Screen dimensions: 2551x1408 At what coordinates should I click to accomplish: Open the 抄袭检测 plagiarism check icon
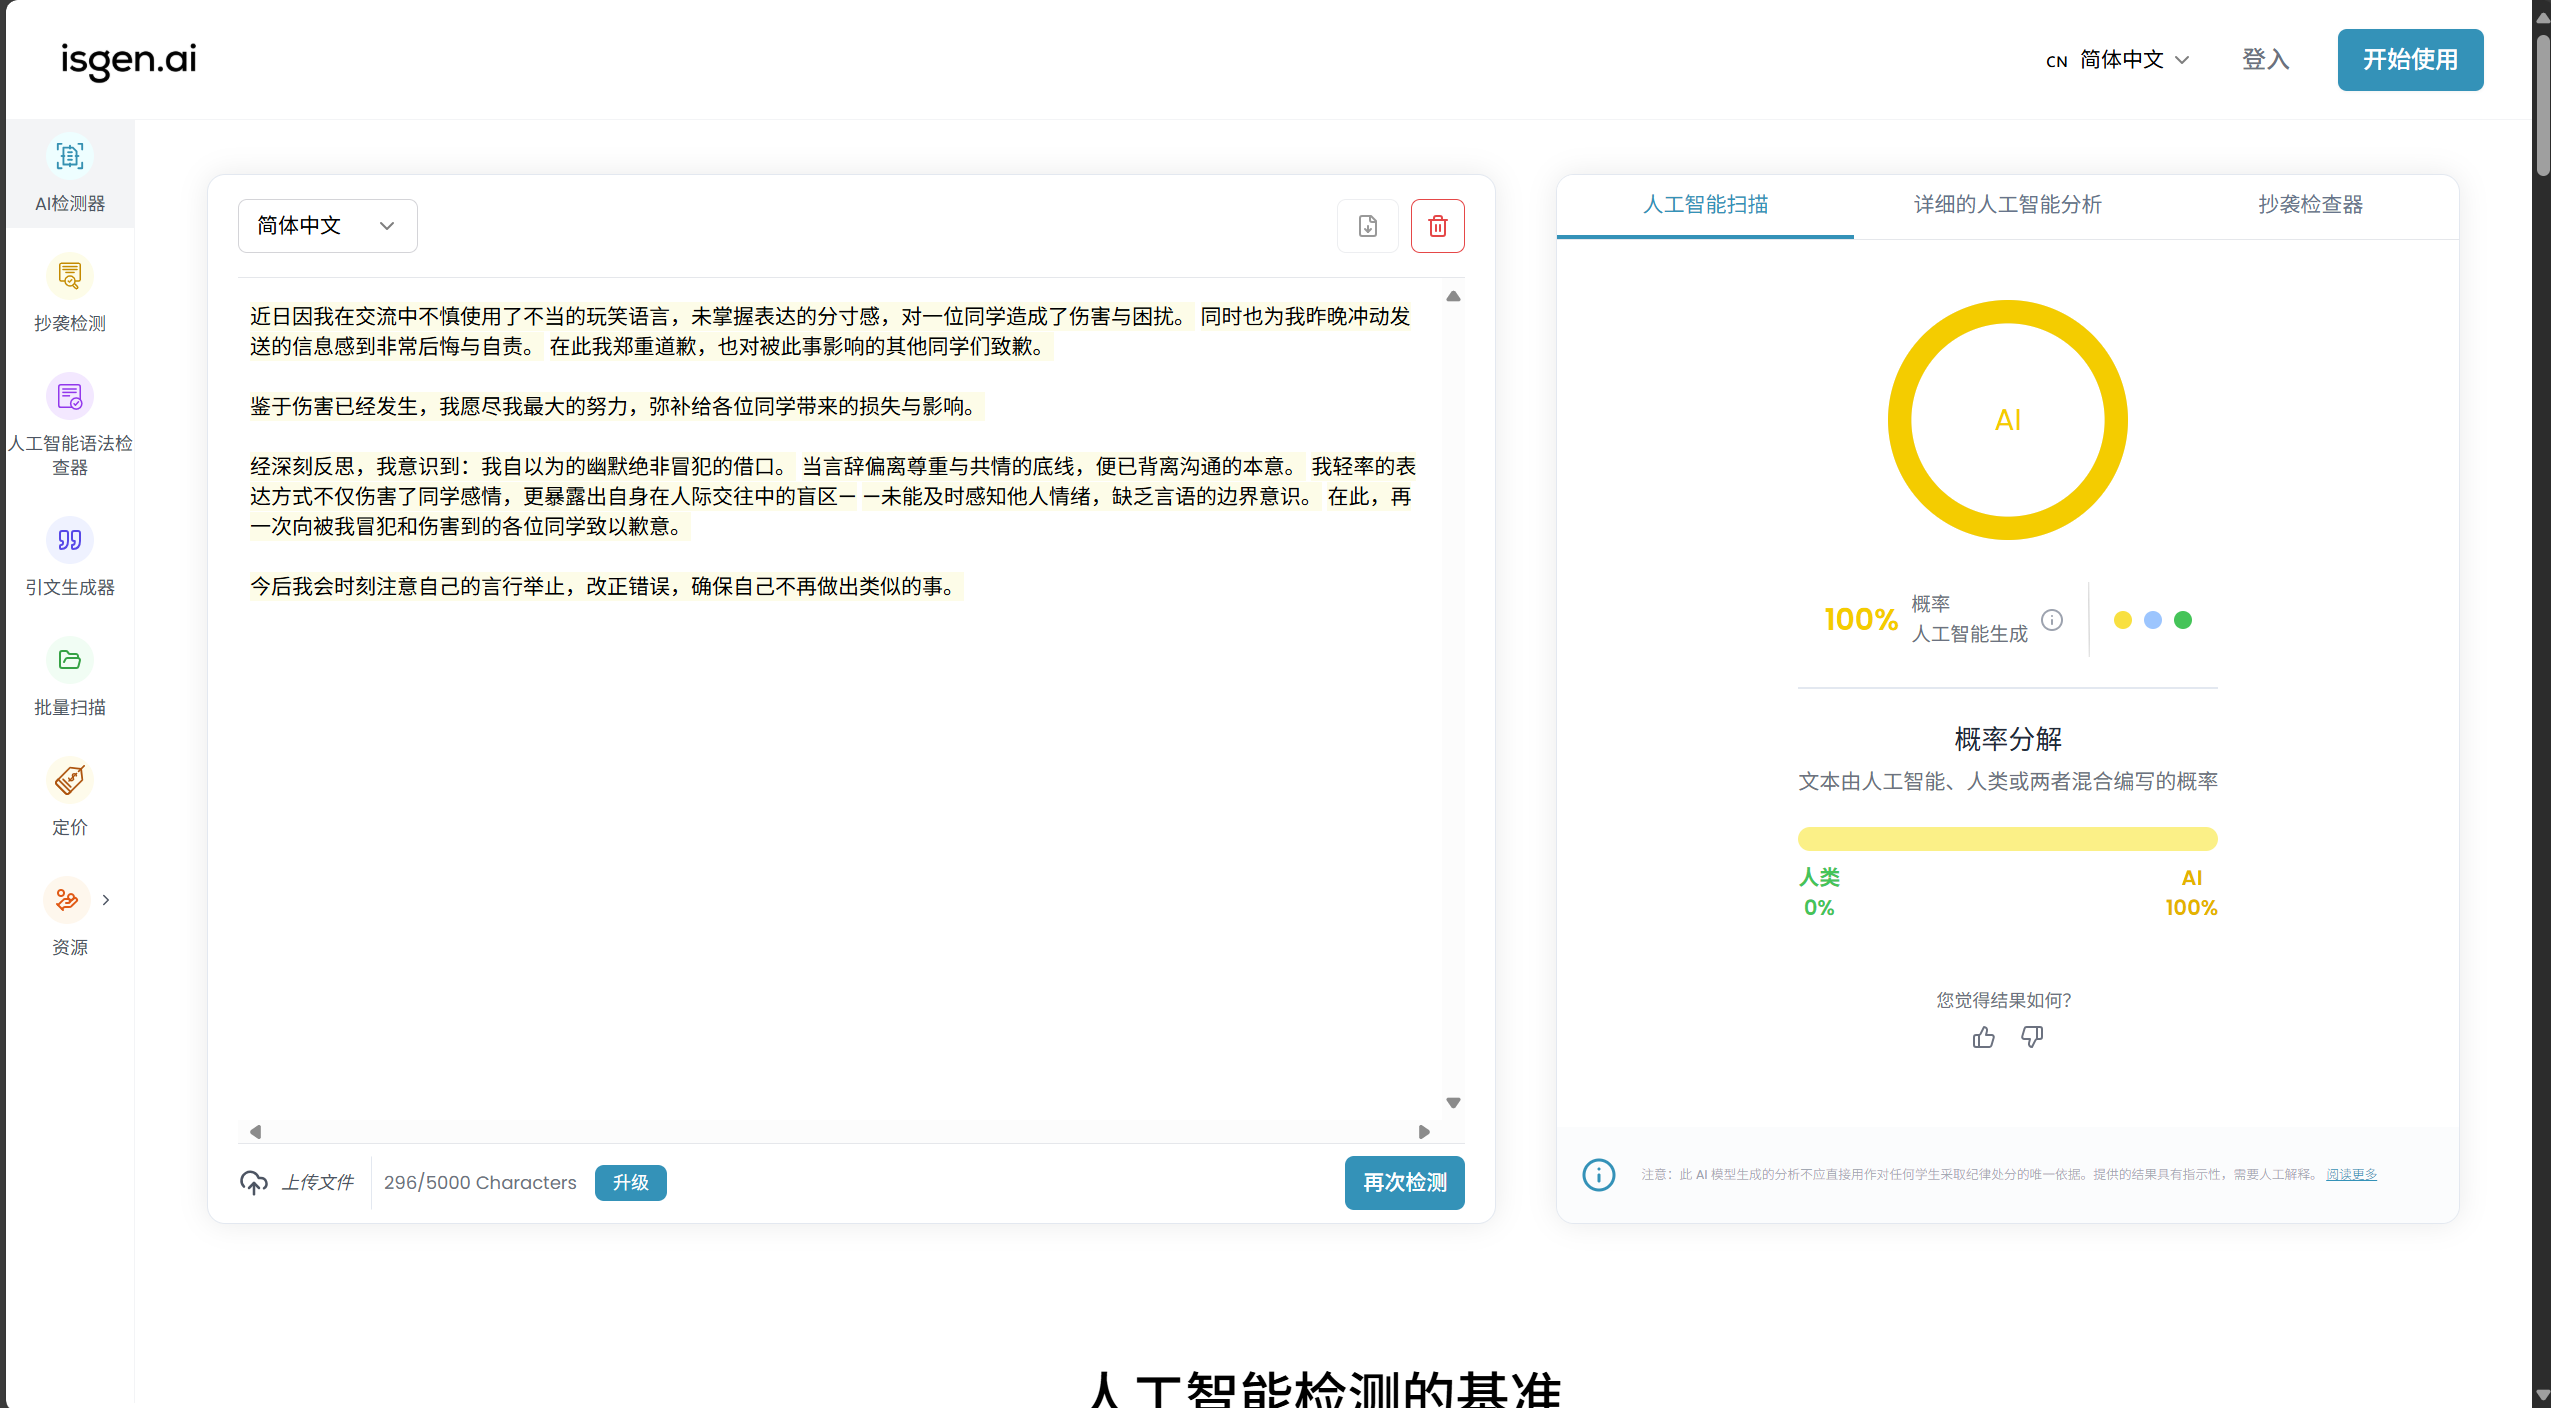[x=70, y=277]
